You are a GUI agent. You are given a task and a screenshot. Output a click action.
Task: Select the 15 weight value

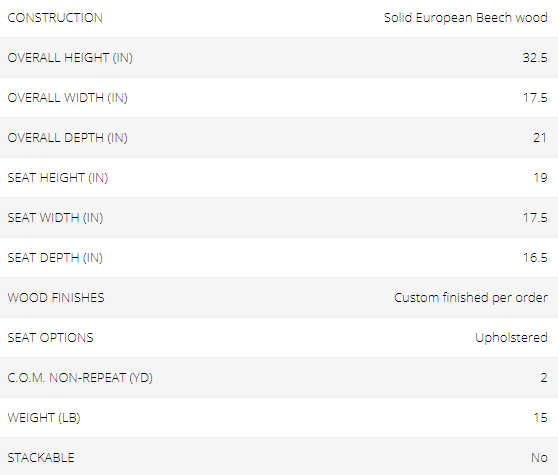click(540, 417)
